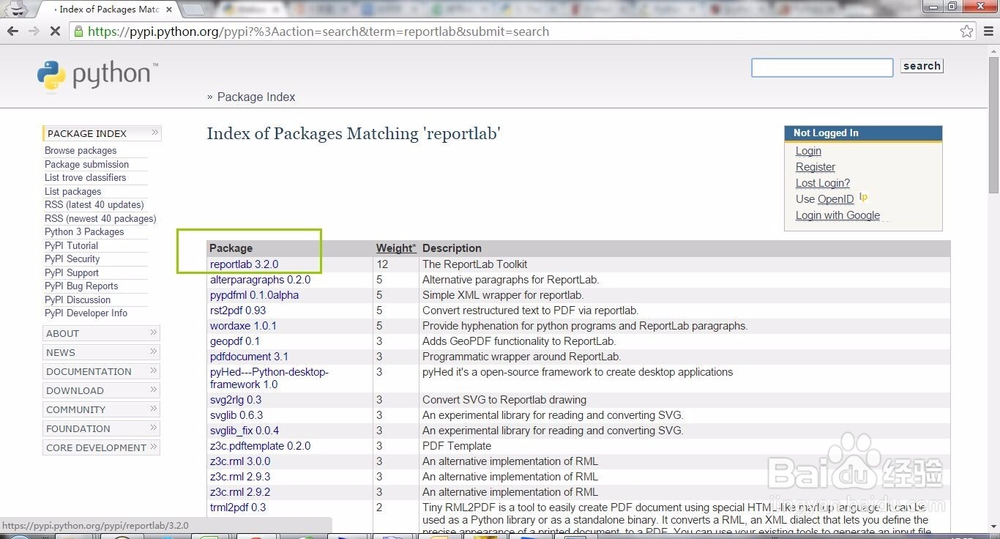
Task: Stop page loading with X button
Action: [55, 31]
